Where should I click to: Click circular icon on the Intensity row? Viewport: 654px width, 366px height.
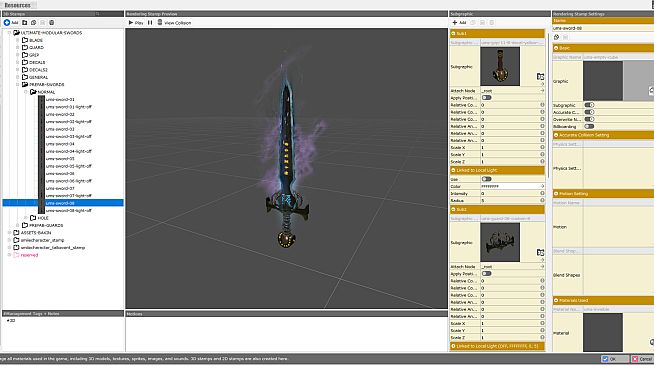pyautogui.click(x=542, y=193)
